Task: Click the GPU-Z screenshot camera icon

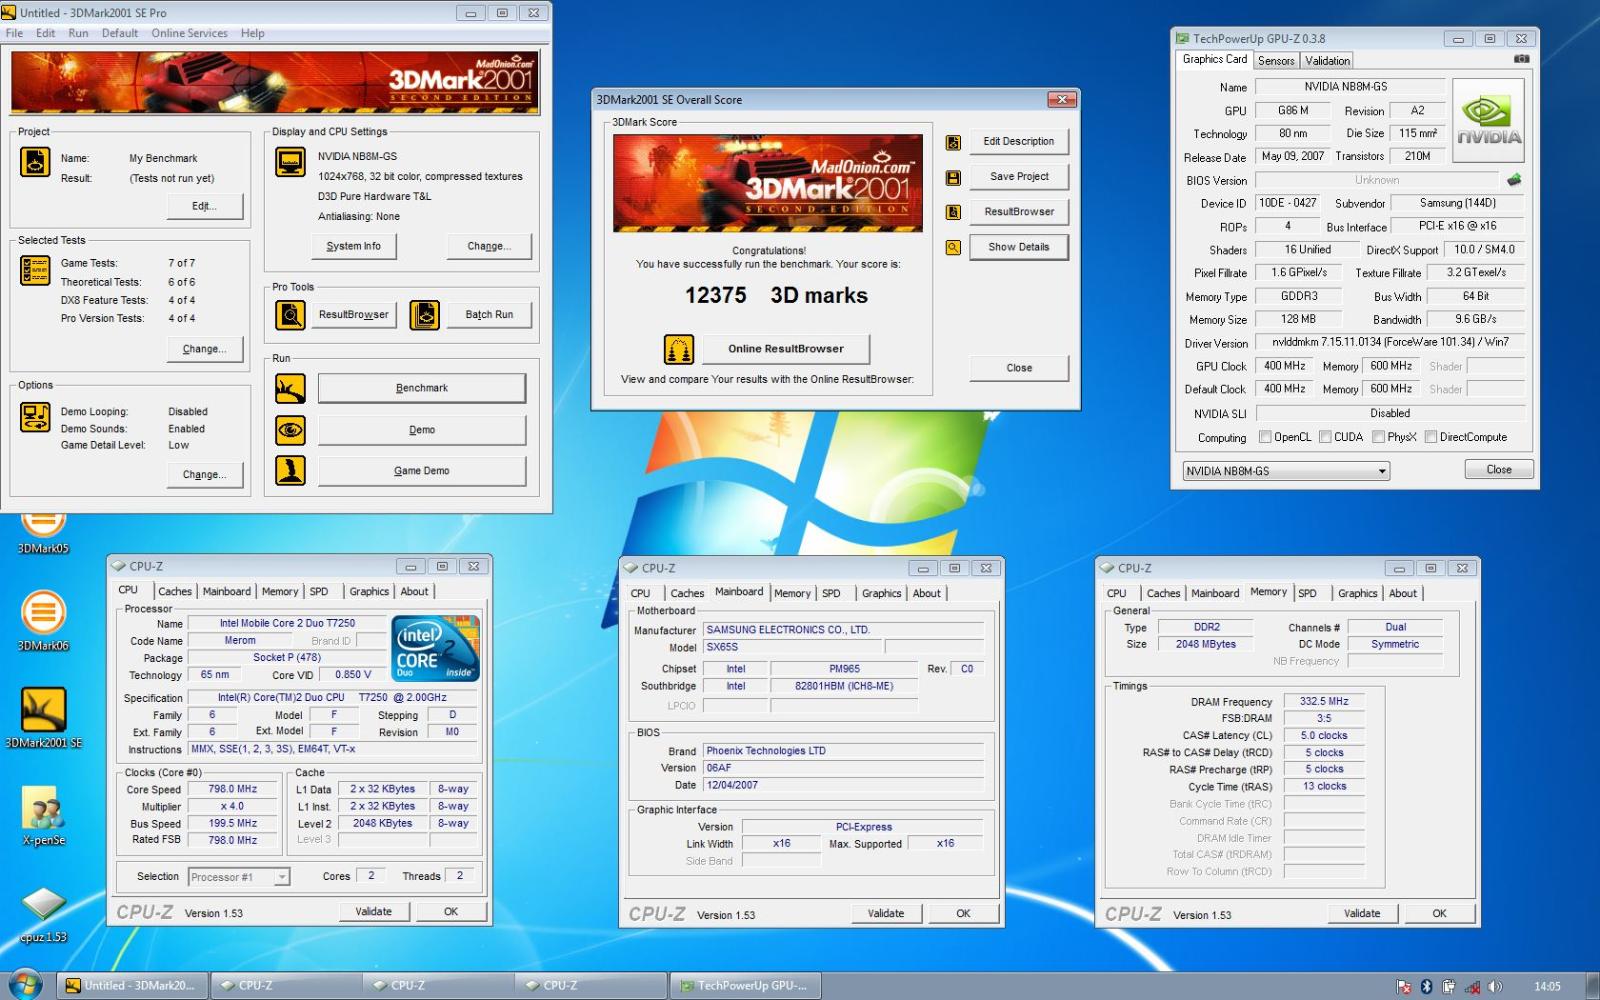Action: click(1521, 60)
